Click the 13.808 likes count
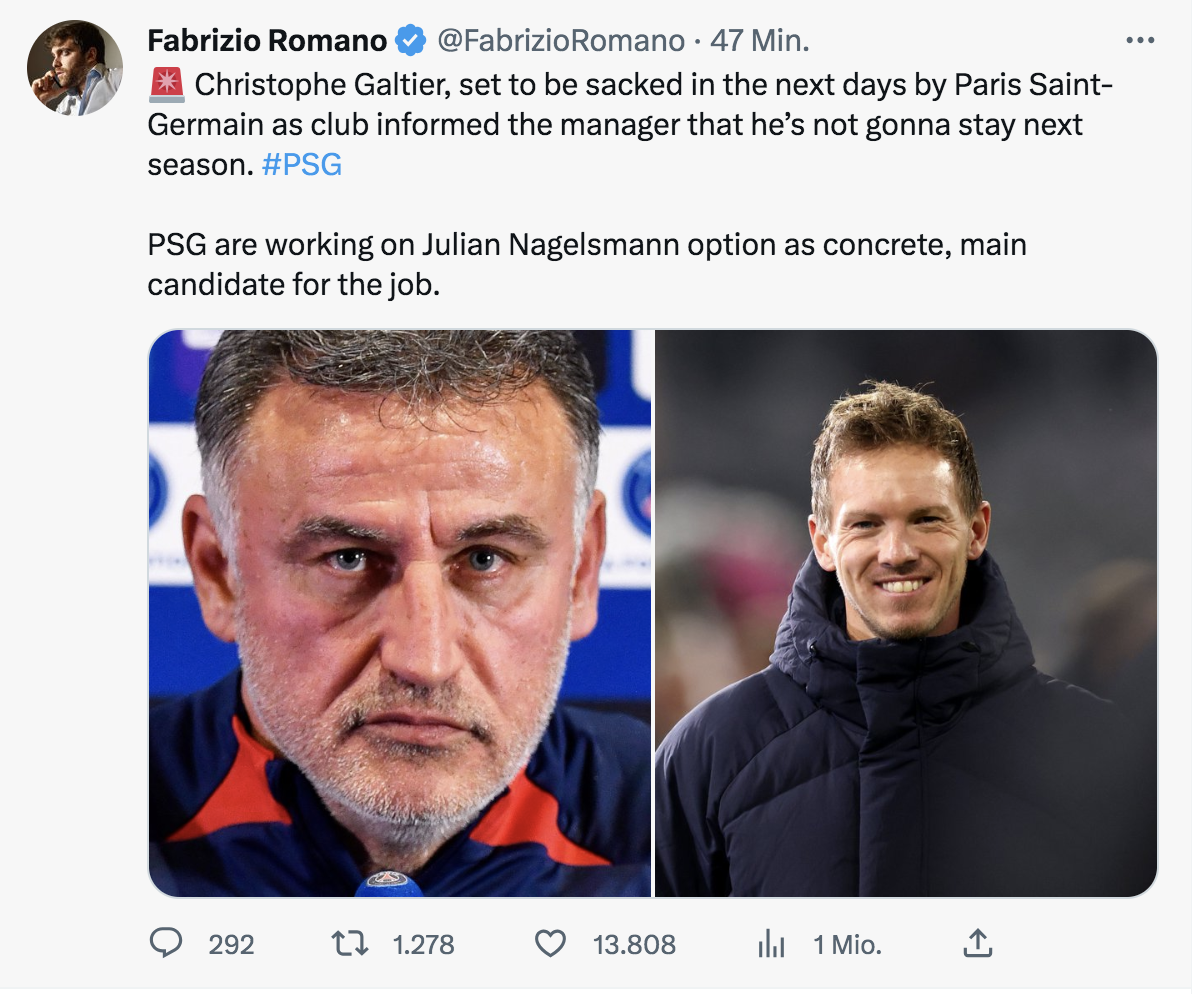 click(634, 944)
